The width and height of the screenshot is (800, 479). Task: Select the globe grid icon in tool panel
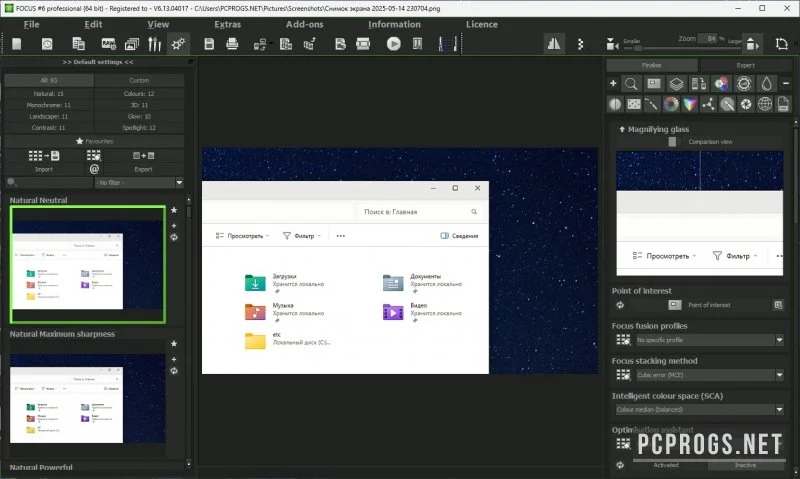(x=764, y=104)
